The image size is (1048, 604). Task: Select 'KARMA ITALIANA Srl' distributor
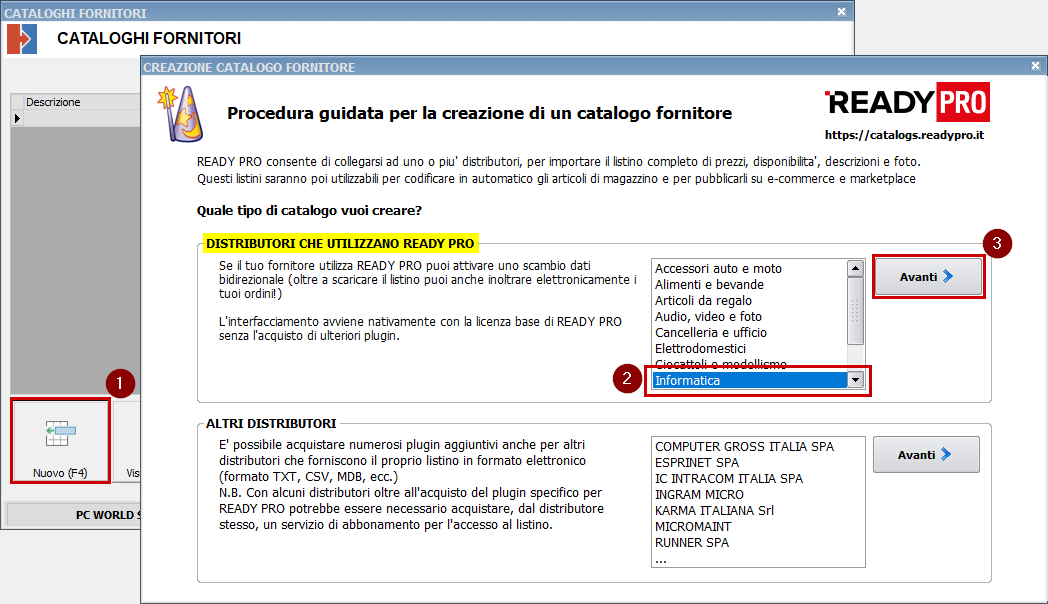[x=714, y=511]
